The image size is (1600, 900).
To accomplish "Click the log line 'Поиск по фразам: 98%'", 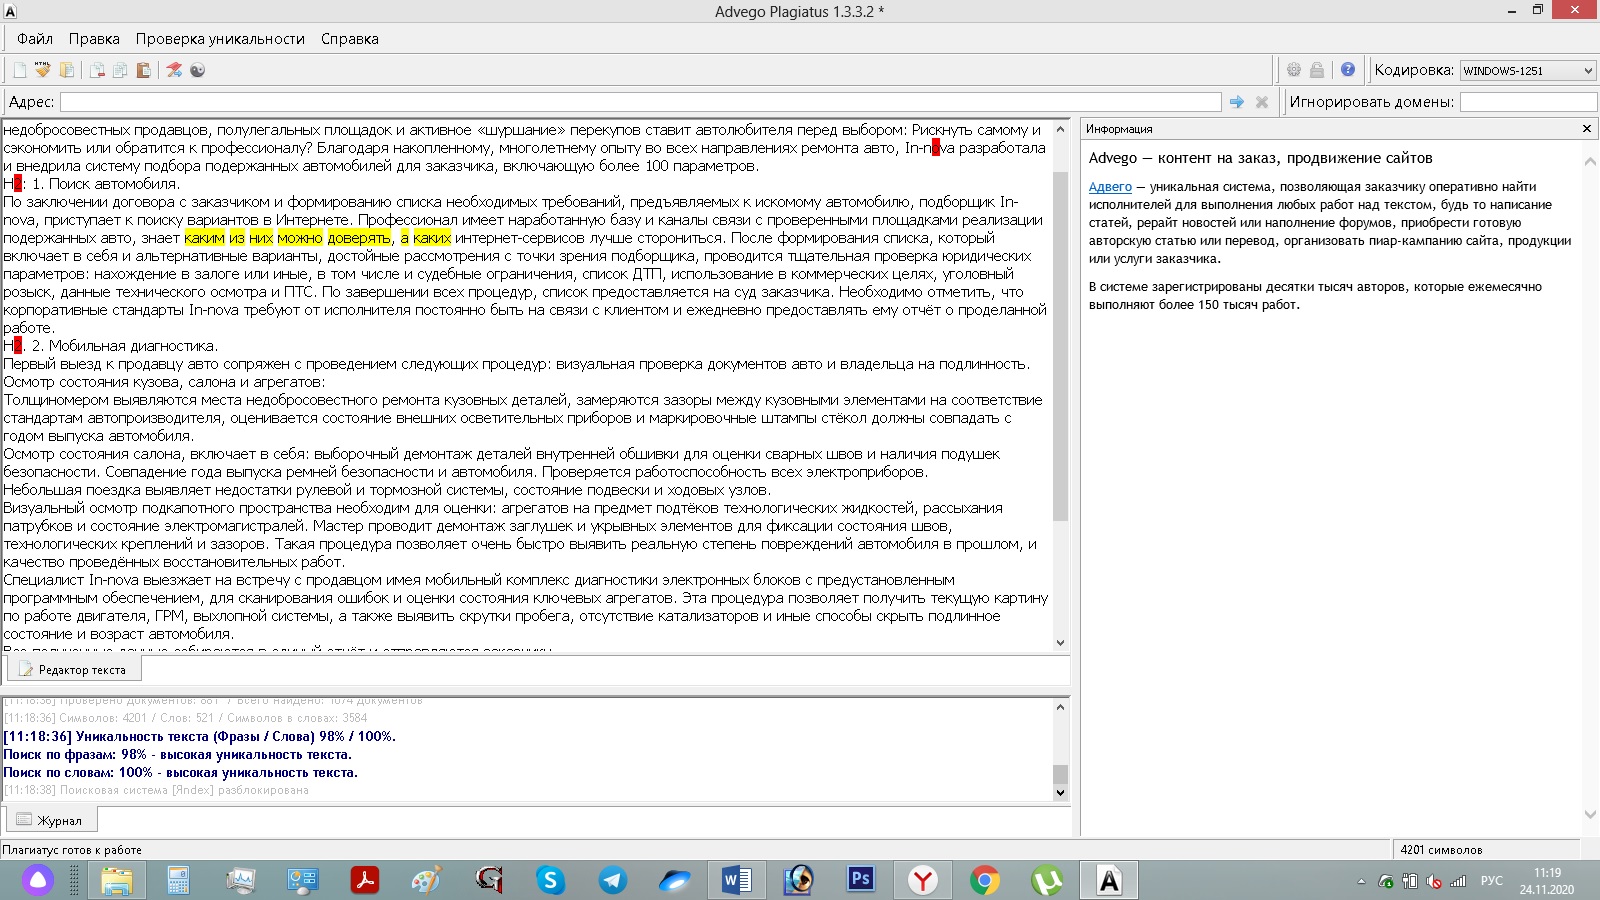I will [177, 755].
